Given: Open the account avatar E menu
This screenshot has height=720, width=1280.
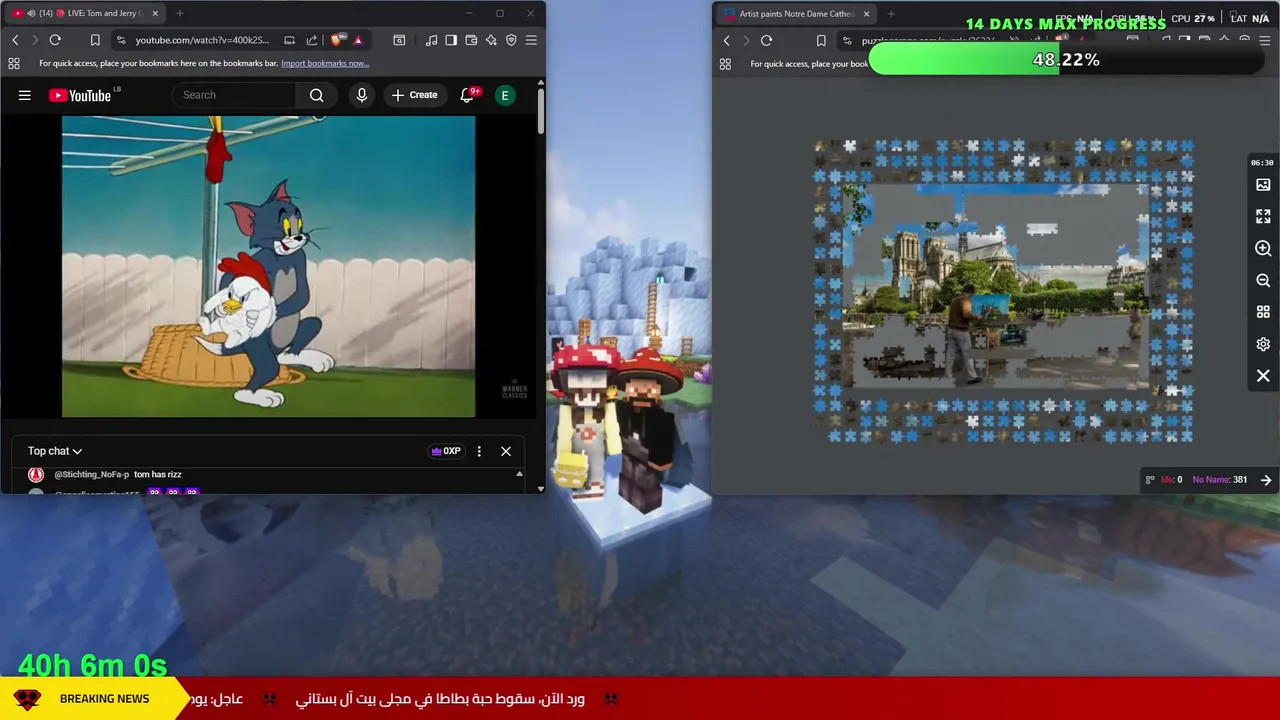Looking at the screenshot, I should 505,95.
